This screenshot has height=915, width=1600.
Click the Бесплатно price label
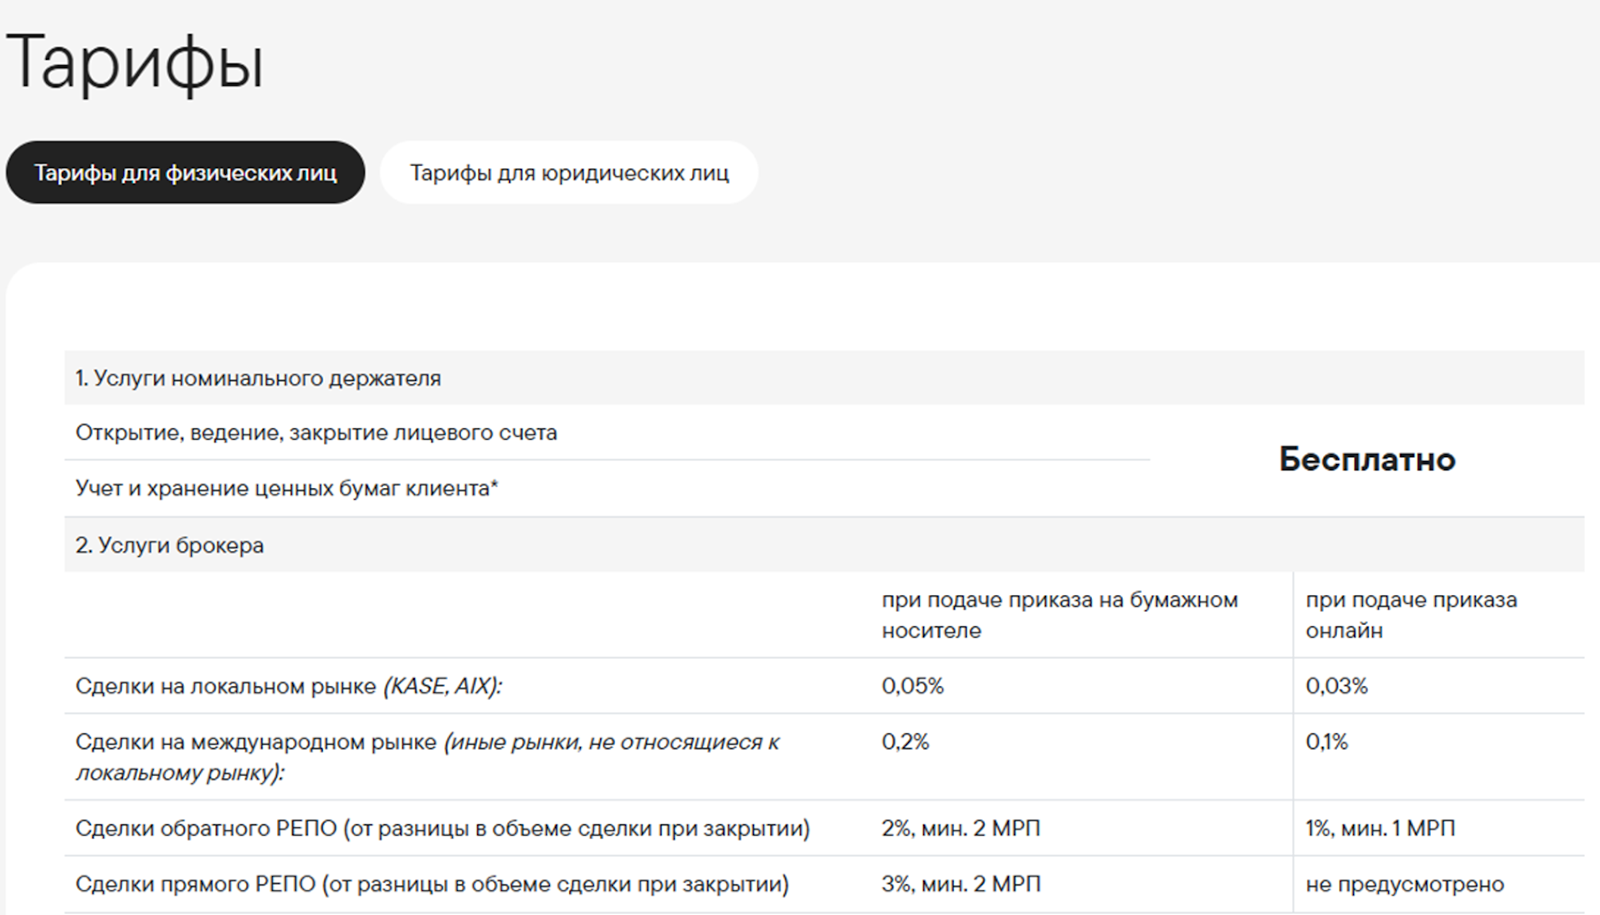point(1366,459)
